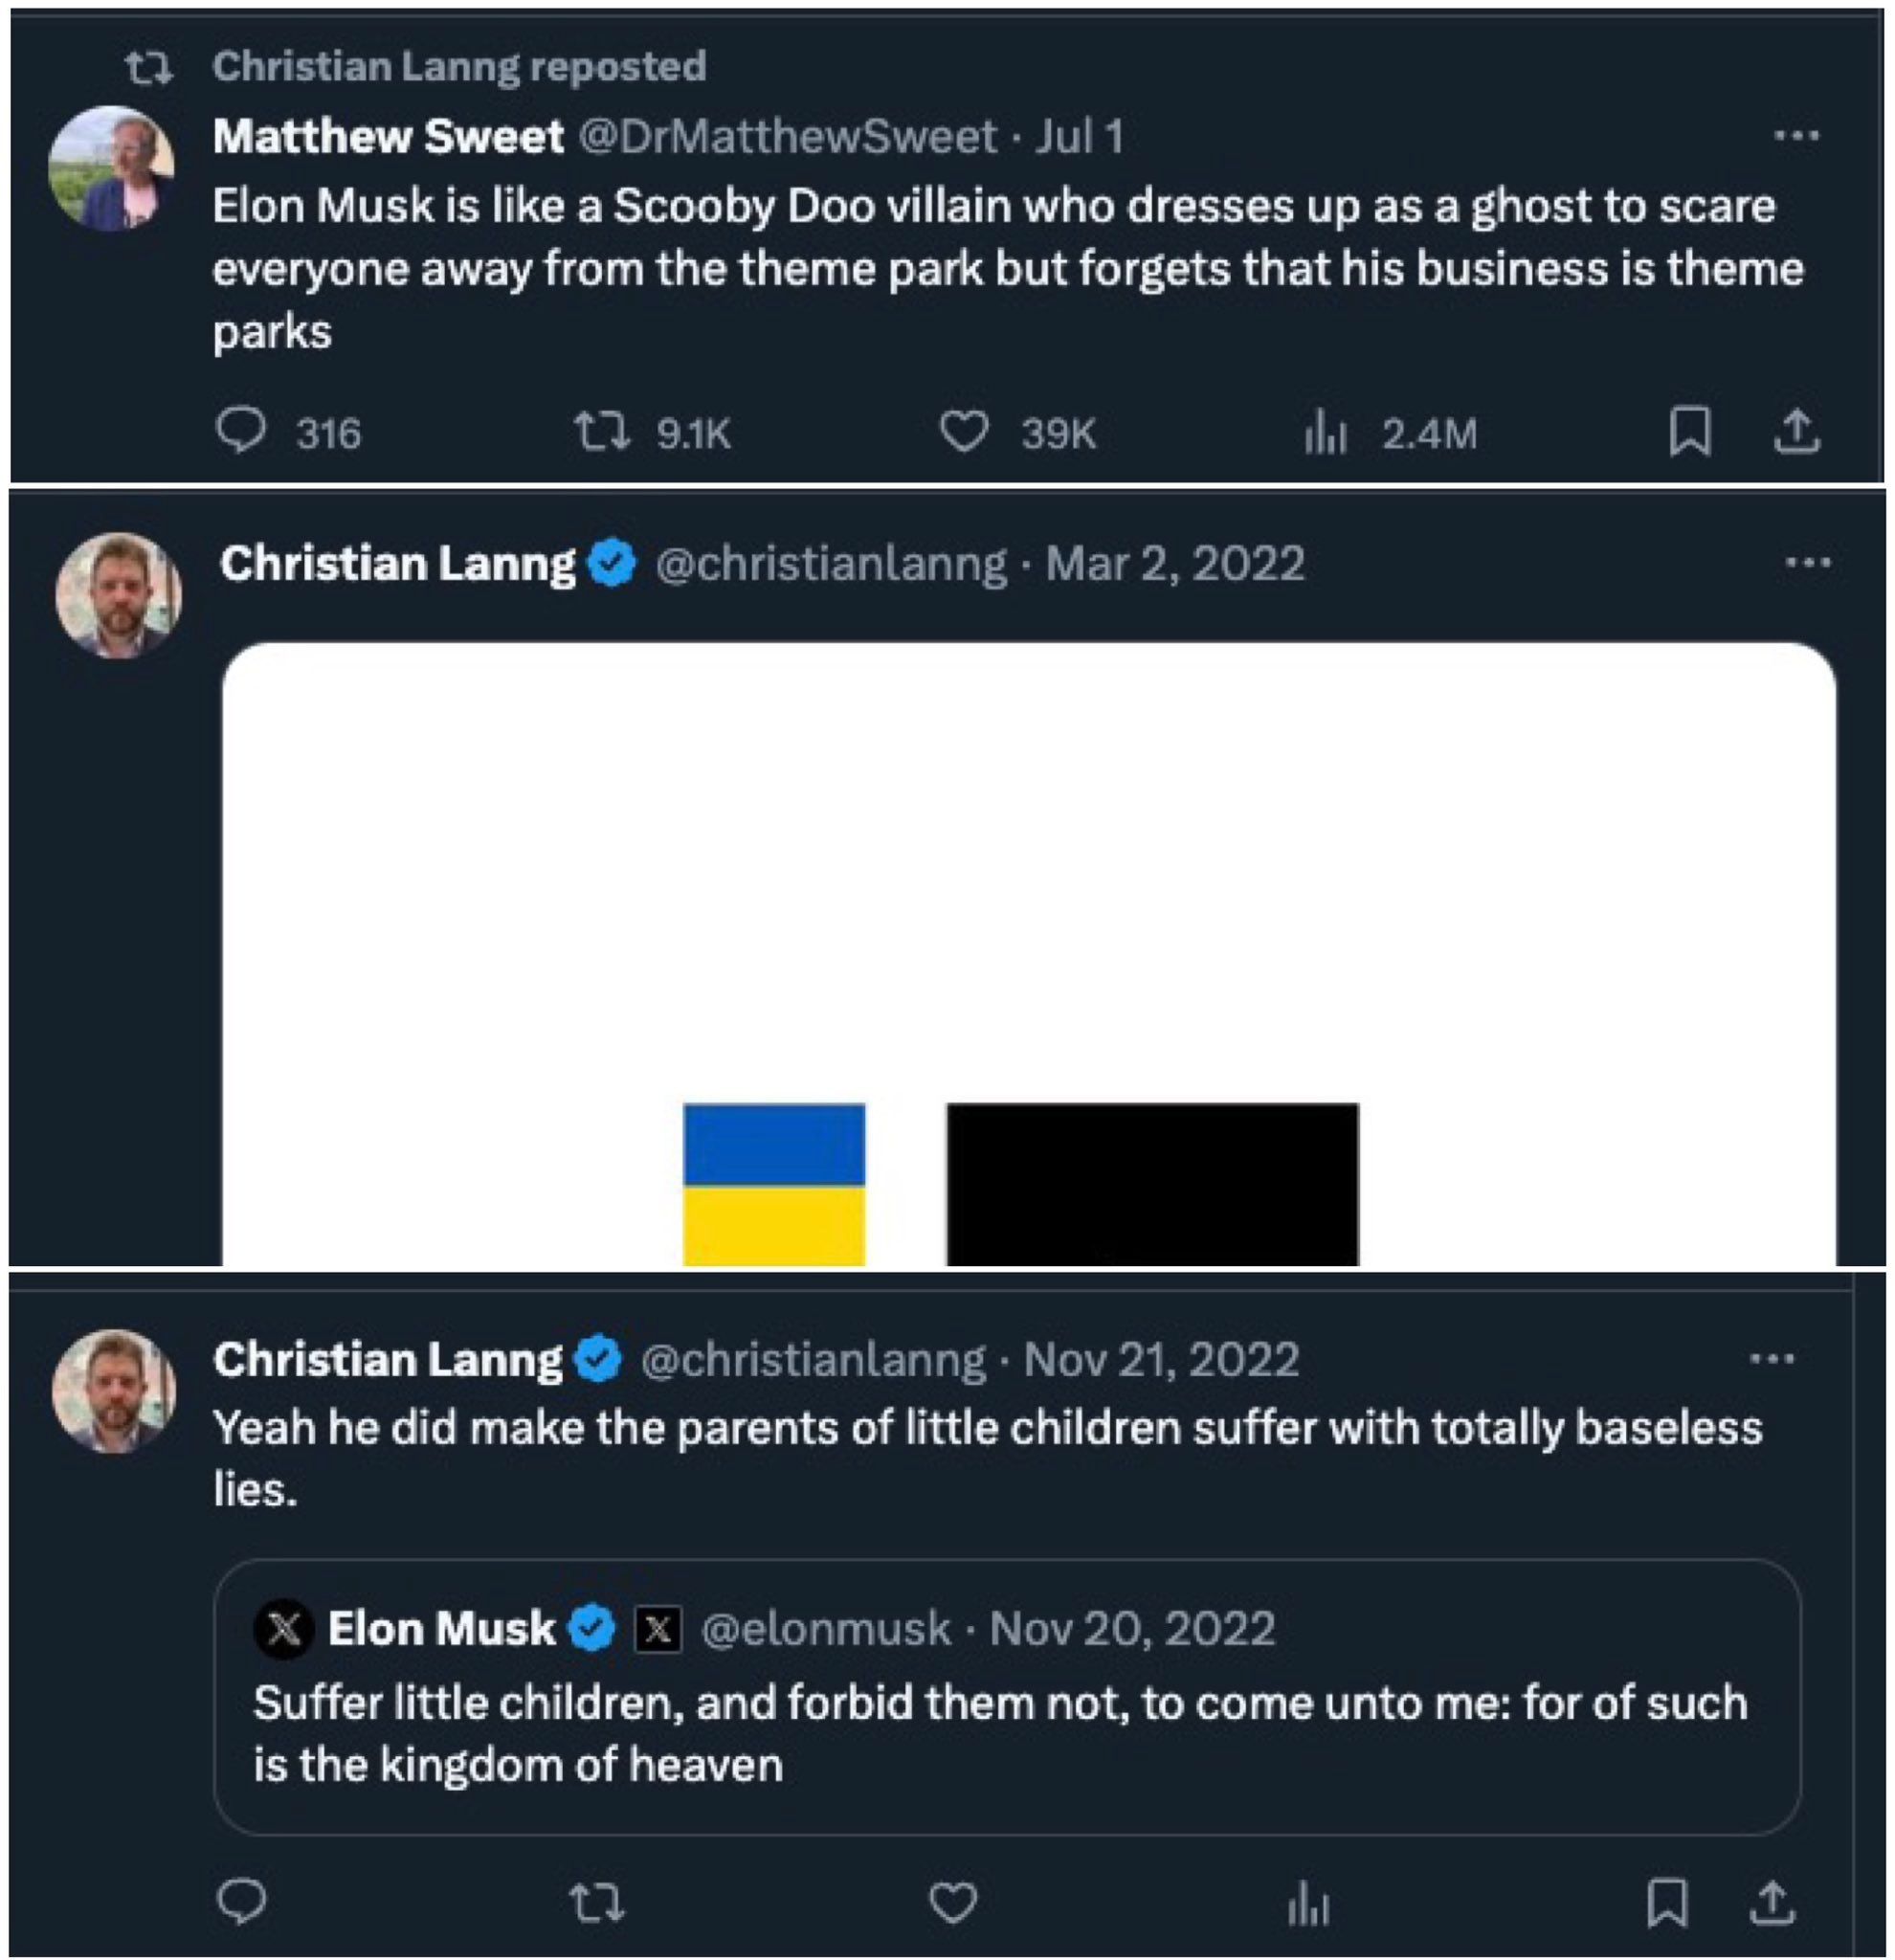The image size is (1895, 1960).
Task: Bookmark the Nov 21, 2022 tweet
Action: [x=1667, y=1901]
